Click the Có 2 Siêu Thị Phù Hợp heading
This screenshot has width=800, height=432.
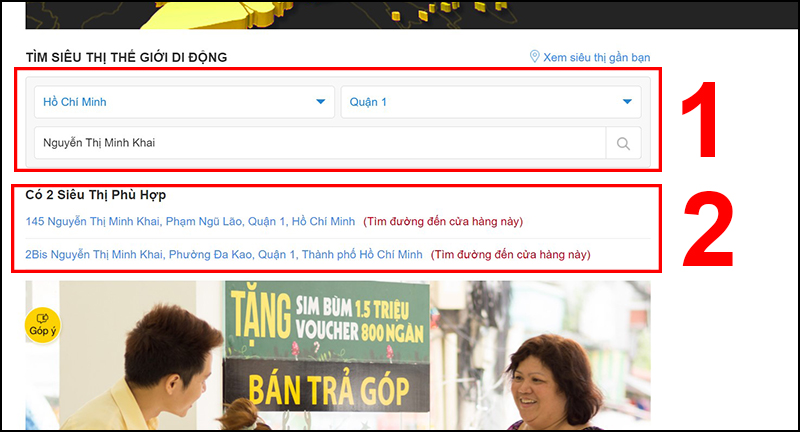click(96, 194)
